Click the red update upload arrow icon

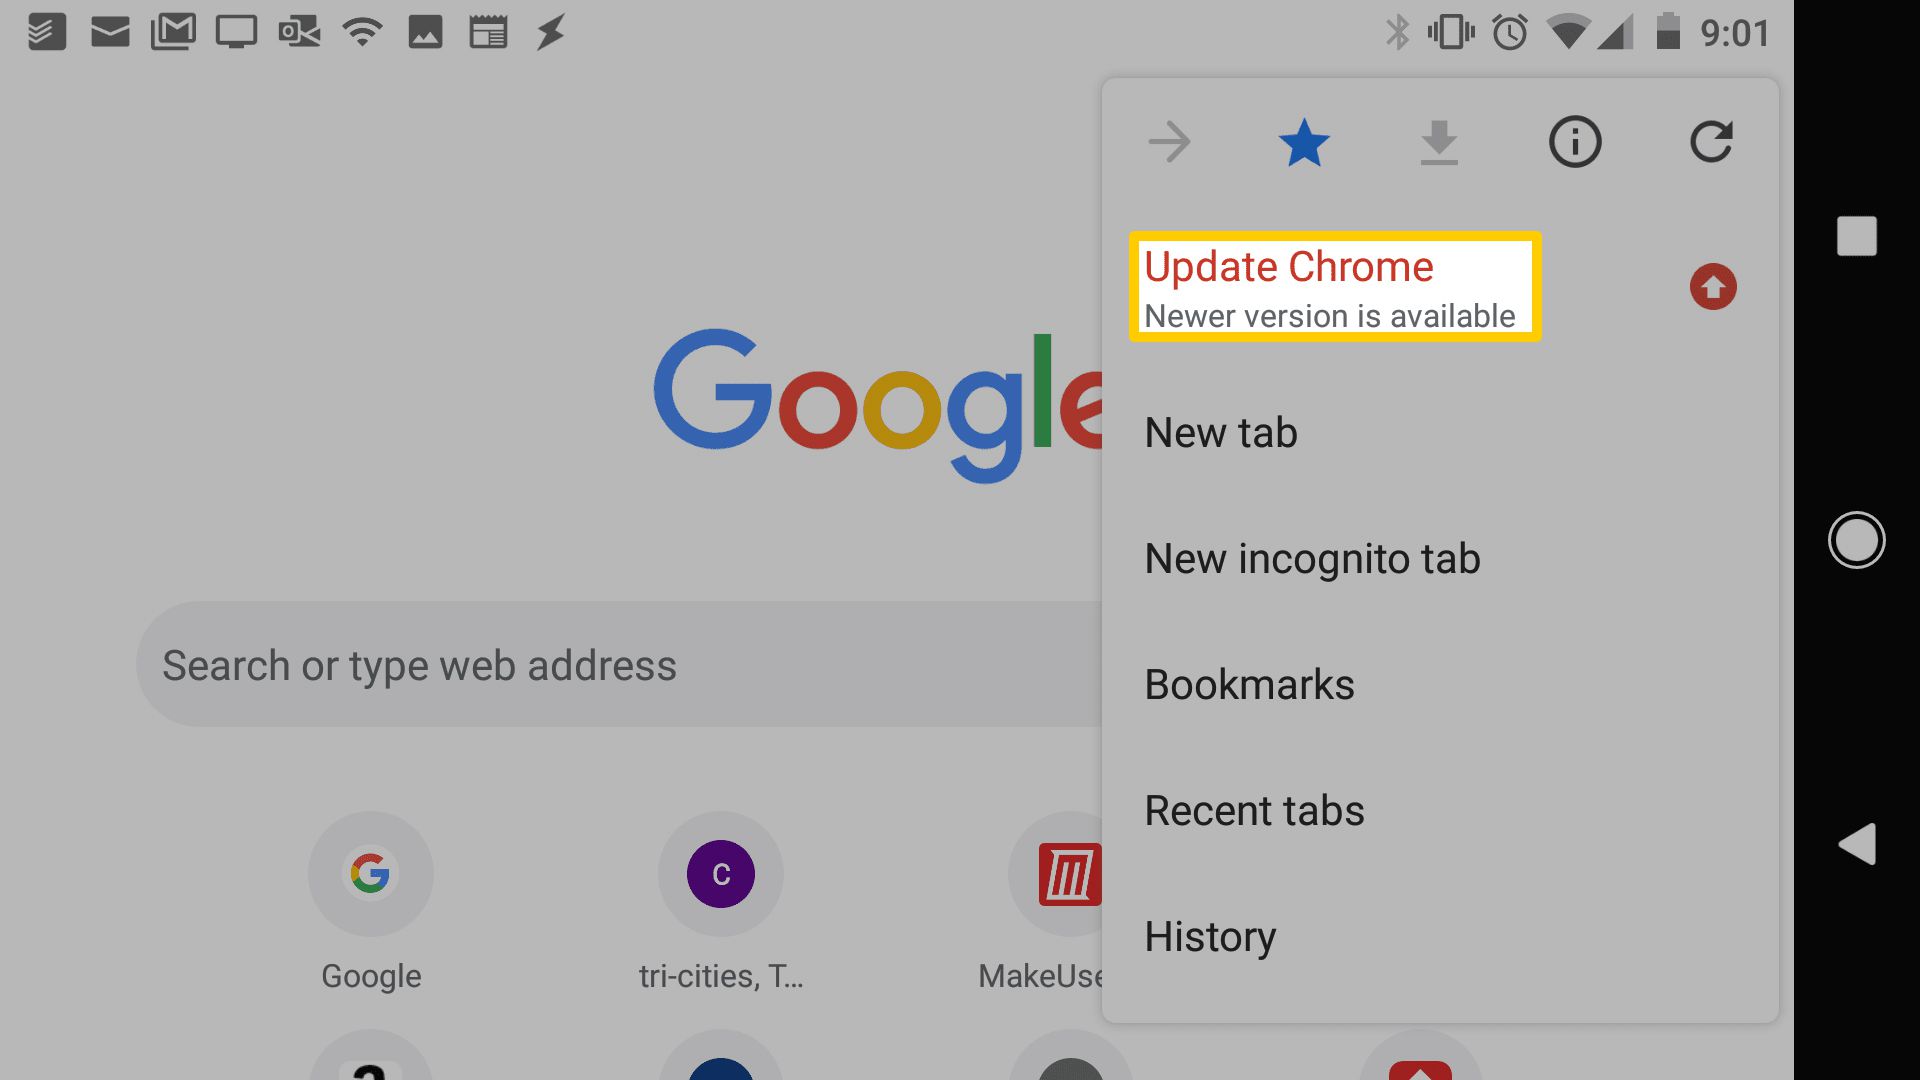click(x=1712, y=287)
